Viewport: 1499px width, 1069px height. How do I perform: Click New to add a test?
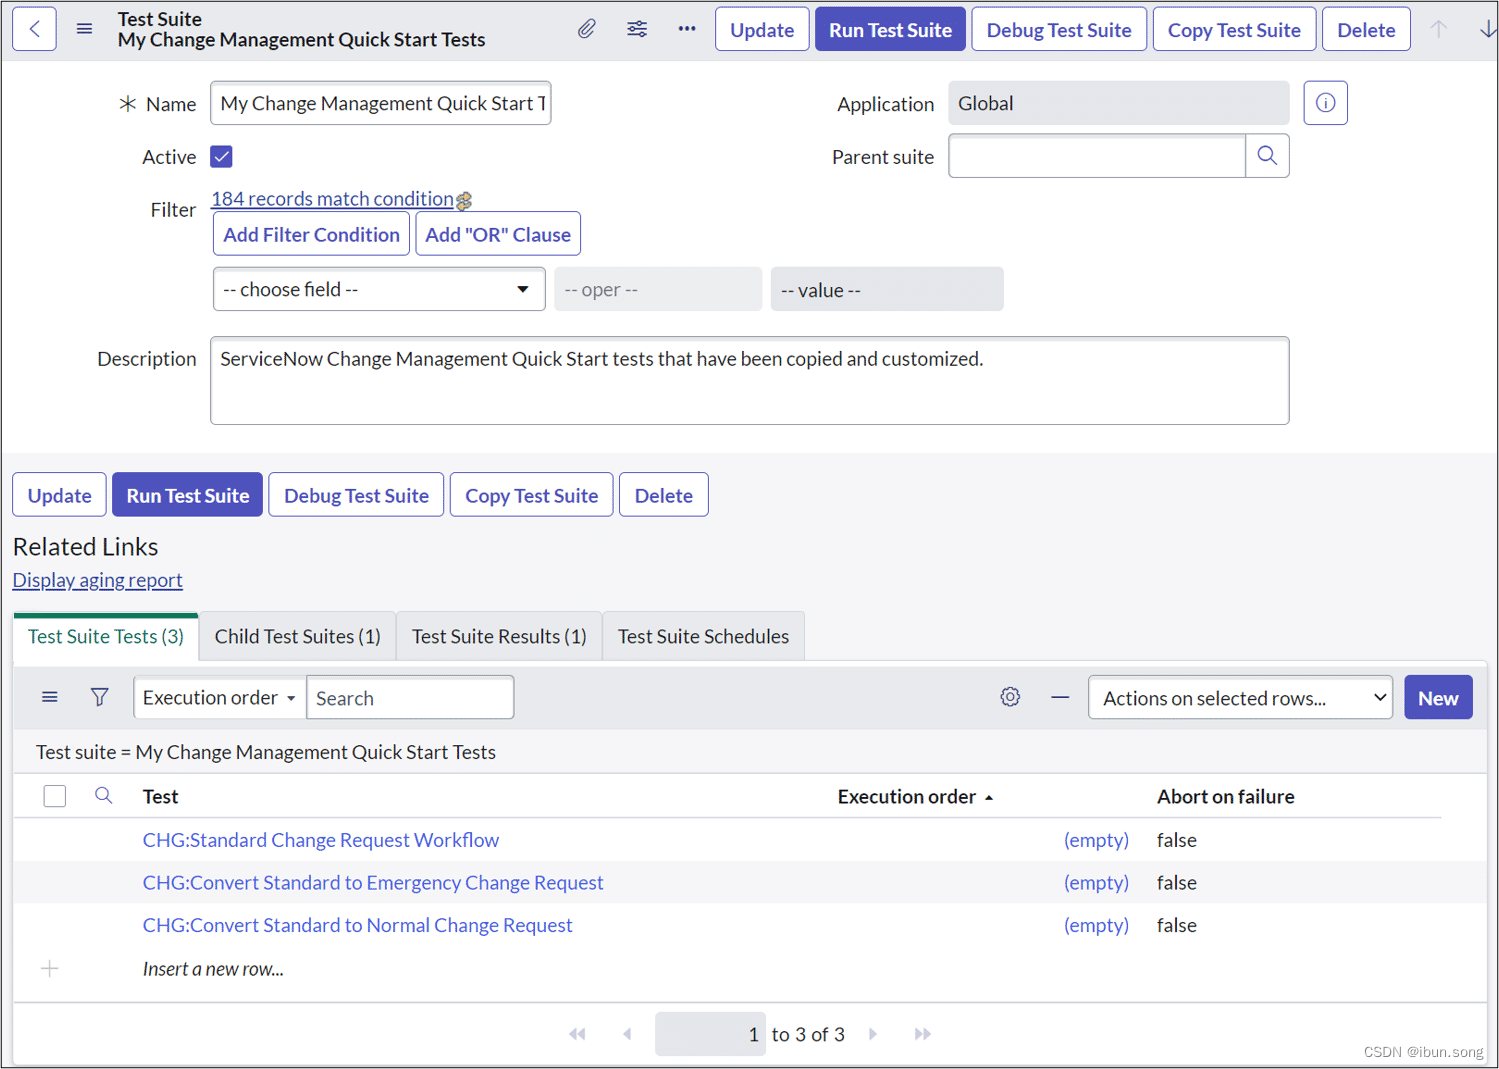[x=1438, y=698]
